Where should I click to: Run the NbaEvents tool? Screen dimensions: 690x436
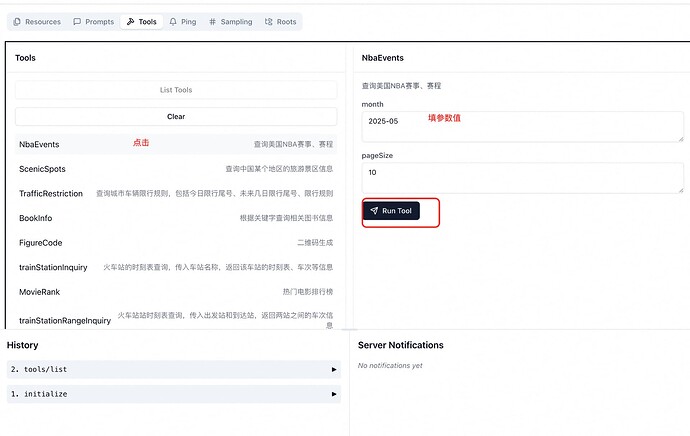point(391,211)
